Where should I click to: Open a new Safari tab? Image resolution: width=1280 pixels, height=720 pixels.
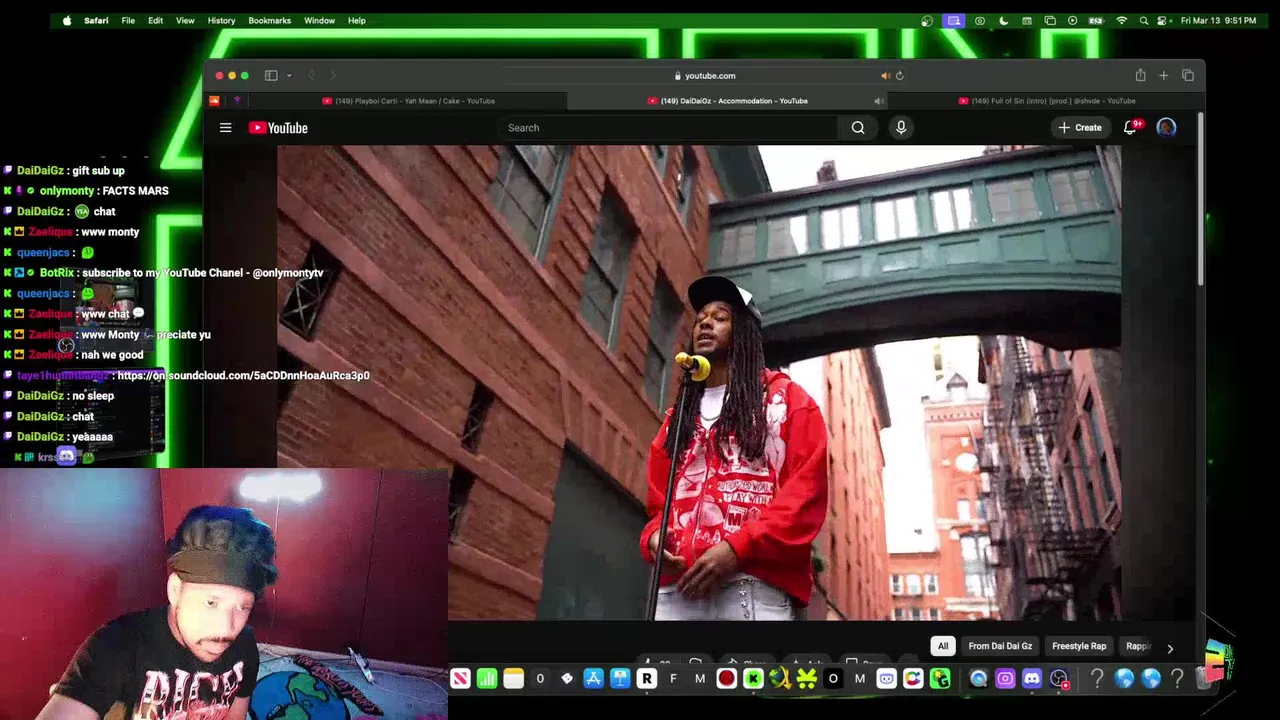(1163, 76)
